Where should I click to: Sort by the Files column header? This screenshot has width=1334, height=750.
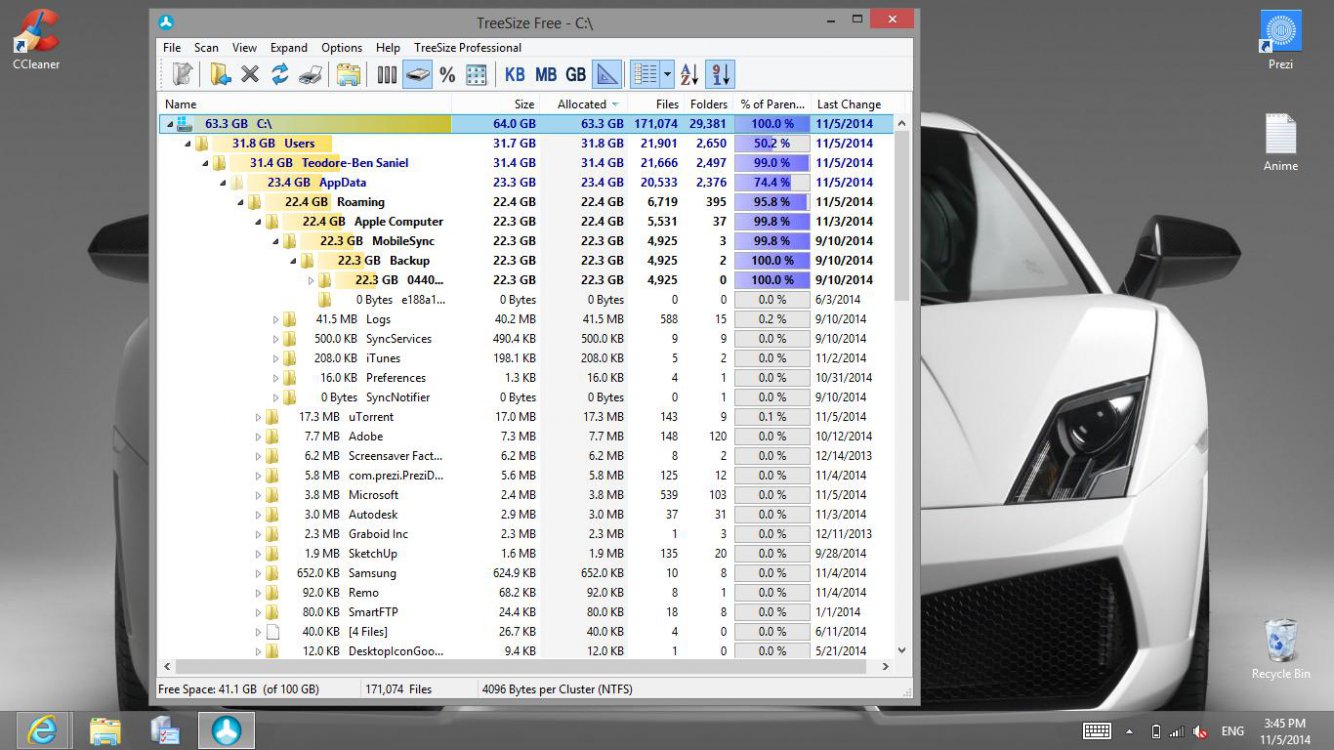point(656,104)
